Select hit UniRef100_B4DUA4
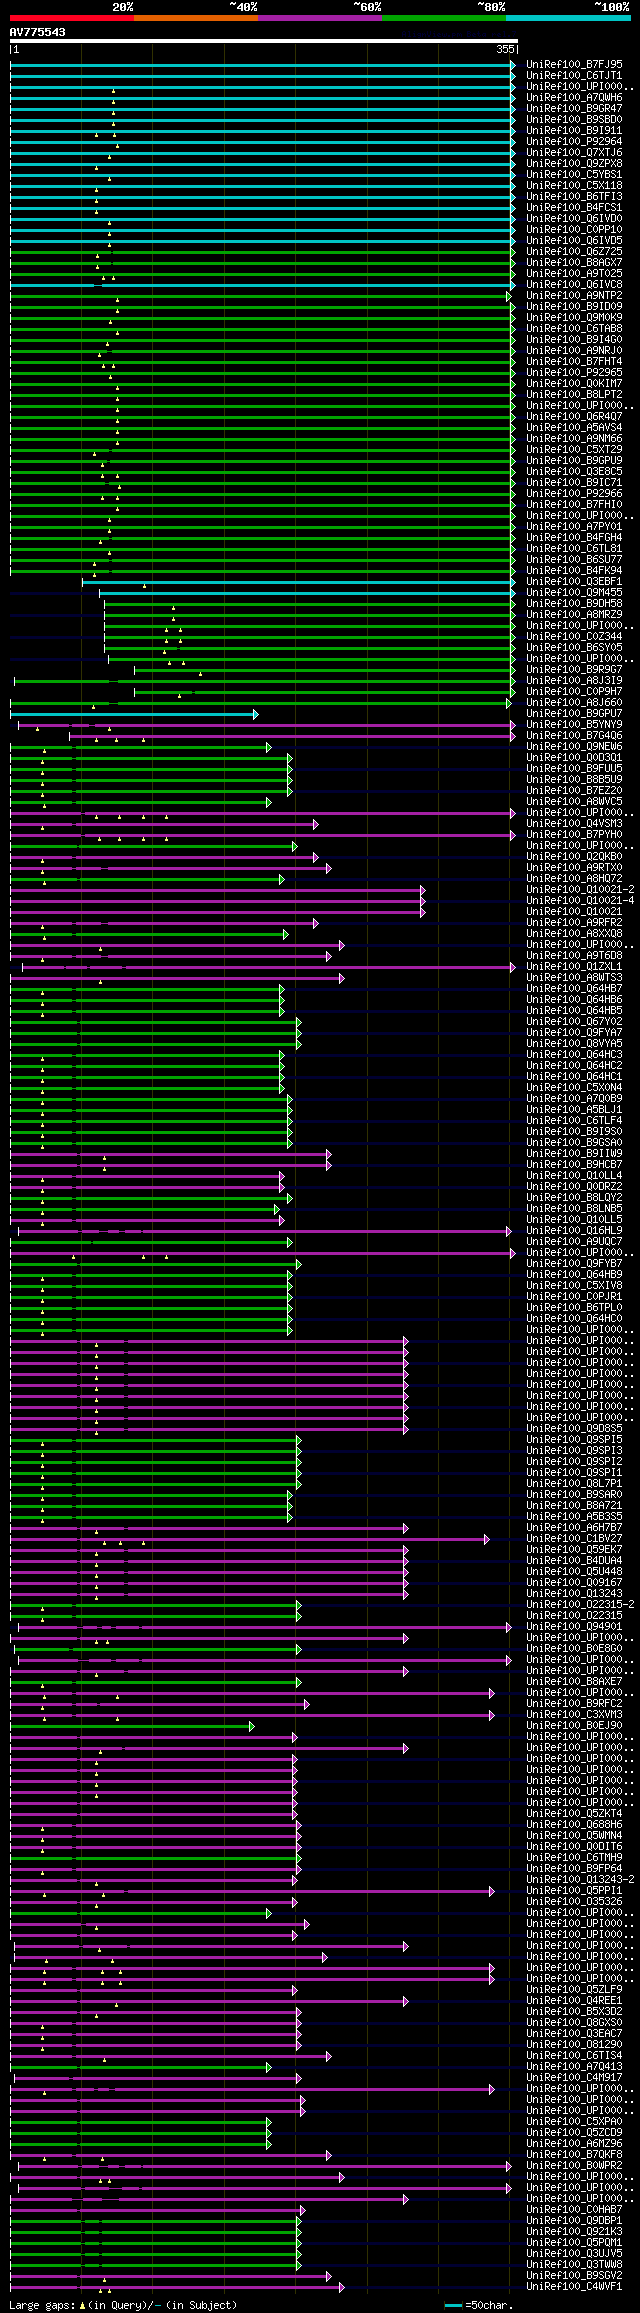The width and height of the screenshot is (640, 2313). point(574,1560)
